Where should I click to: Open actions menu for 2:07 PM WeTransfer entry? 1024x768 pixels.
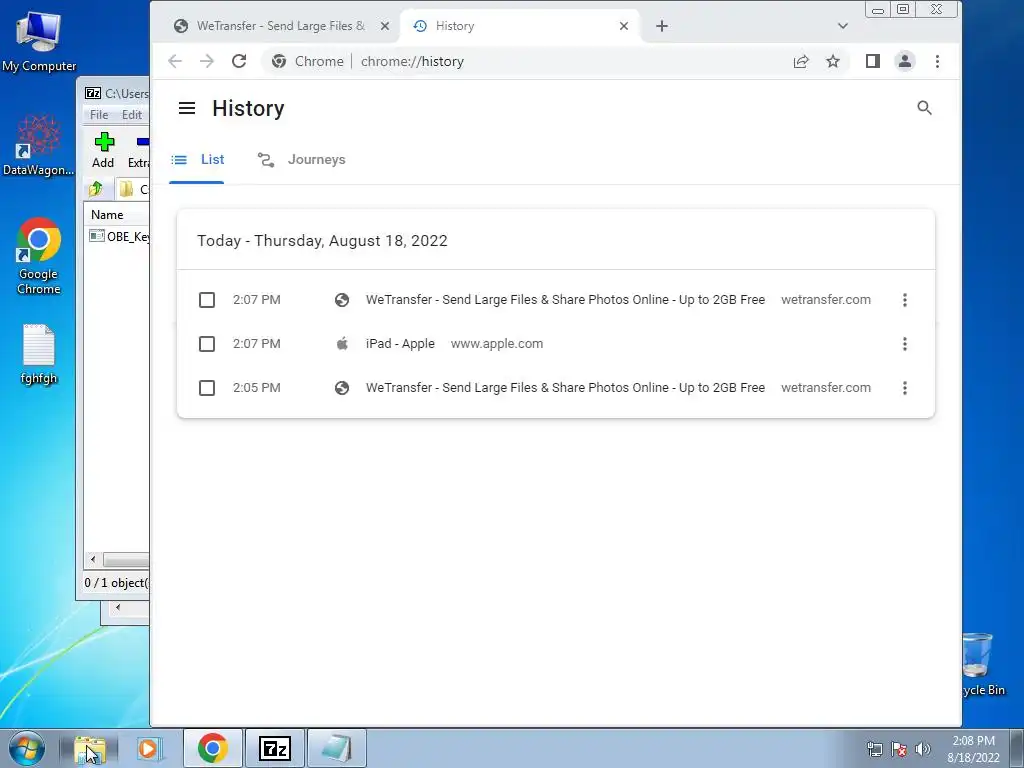click(x=904, y=300)
